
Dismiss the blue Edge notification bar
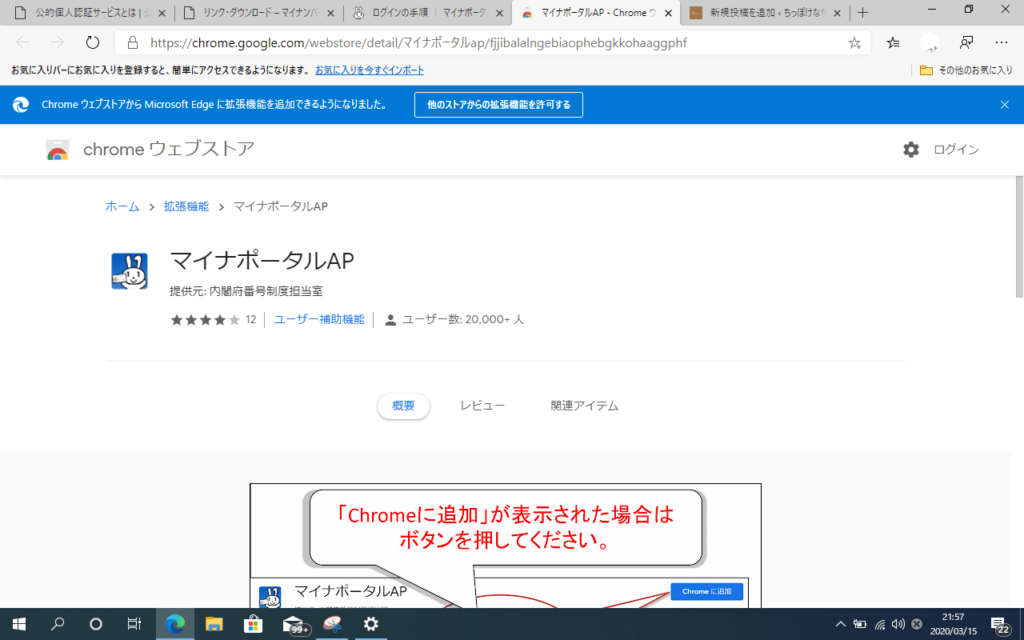coord(1004,104)
